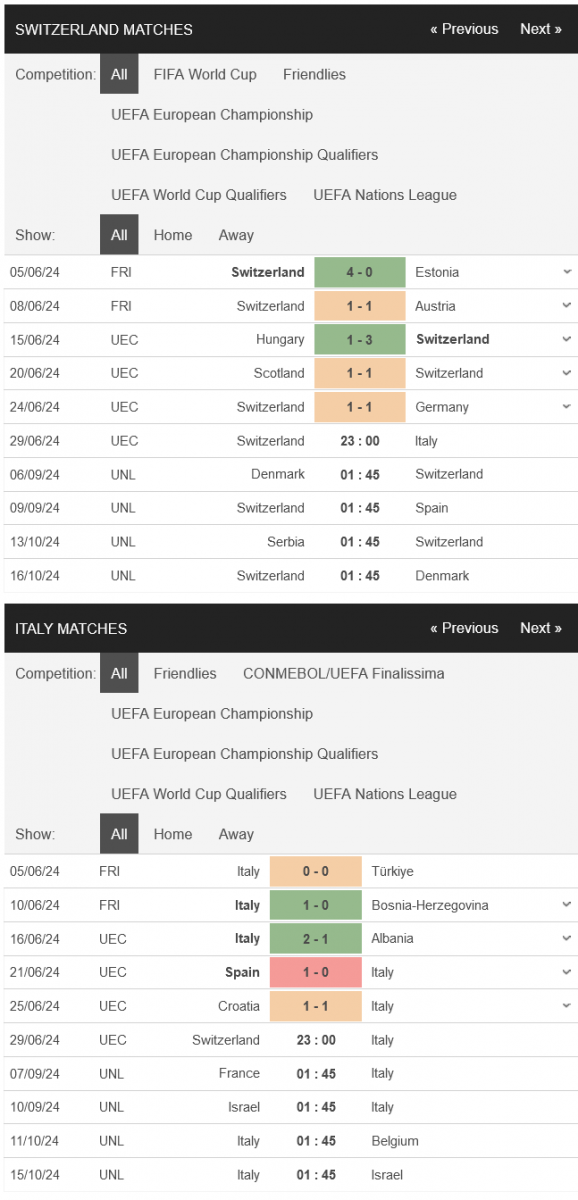The width and height of the screenshot is (578, 1200).
Task: Open the Switzerland 4 - 0 Estonia score
Action: coord(360,272)
